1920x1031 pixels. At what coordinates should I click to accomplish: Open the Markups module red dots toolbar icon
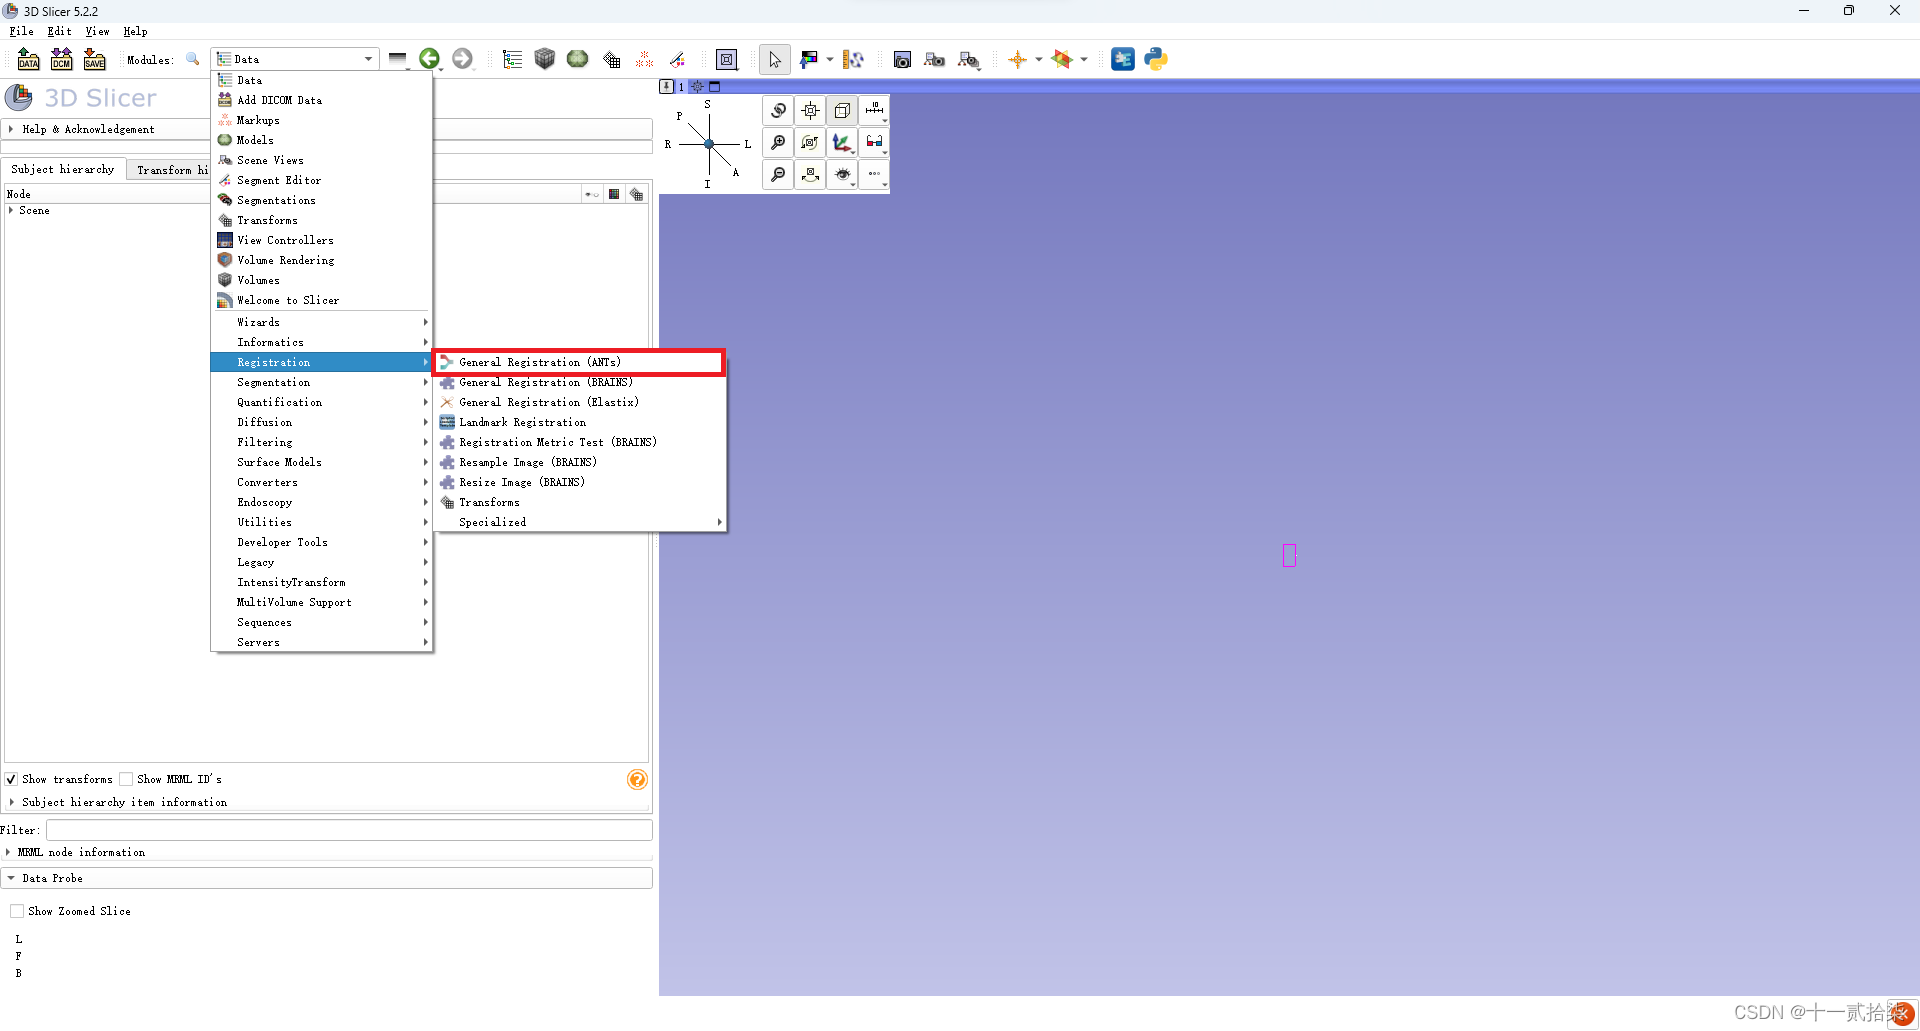pyautogui.click(x=644, y=60)
